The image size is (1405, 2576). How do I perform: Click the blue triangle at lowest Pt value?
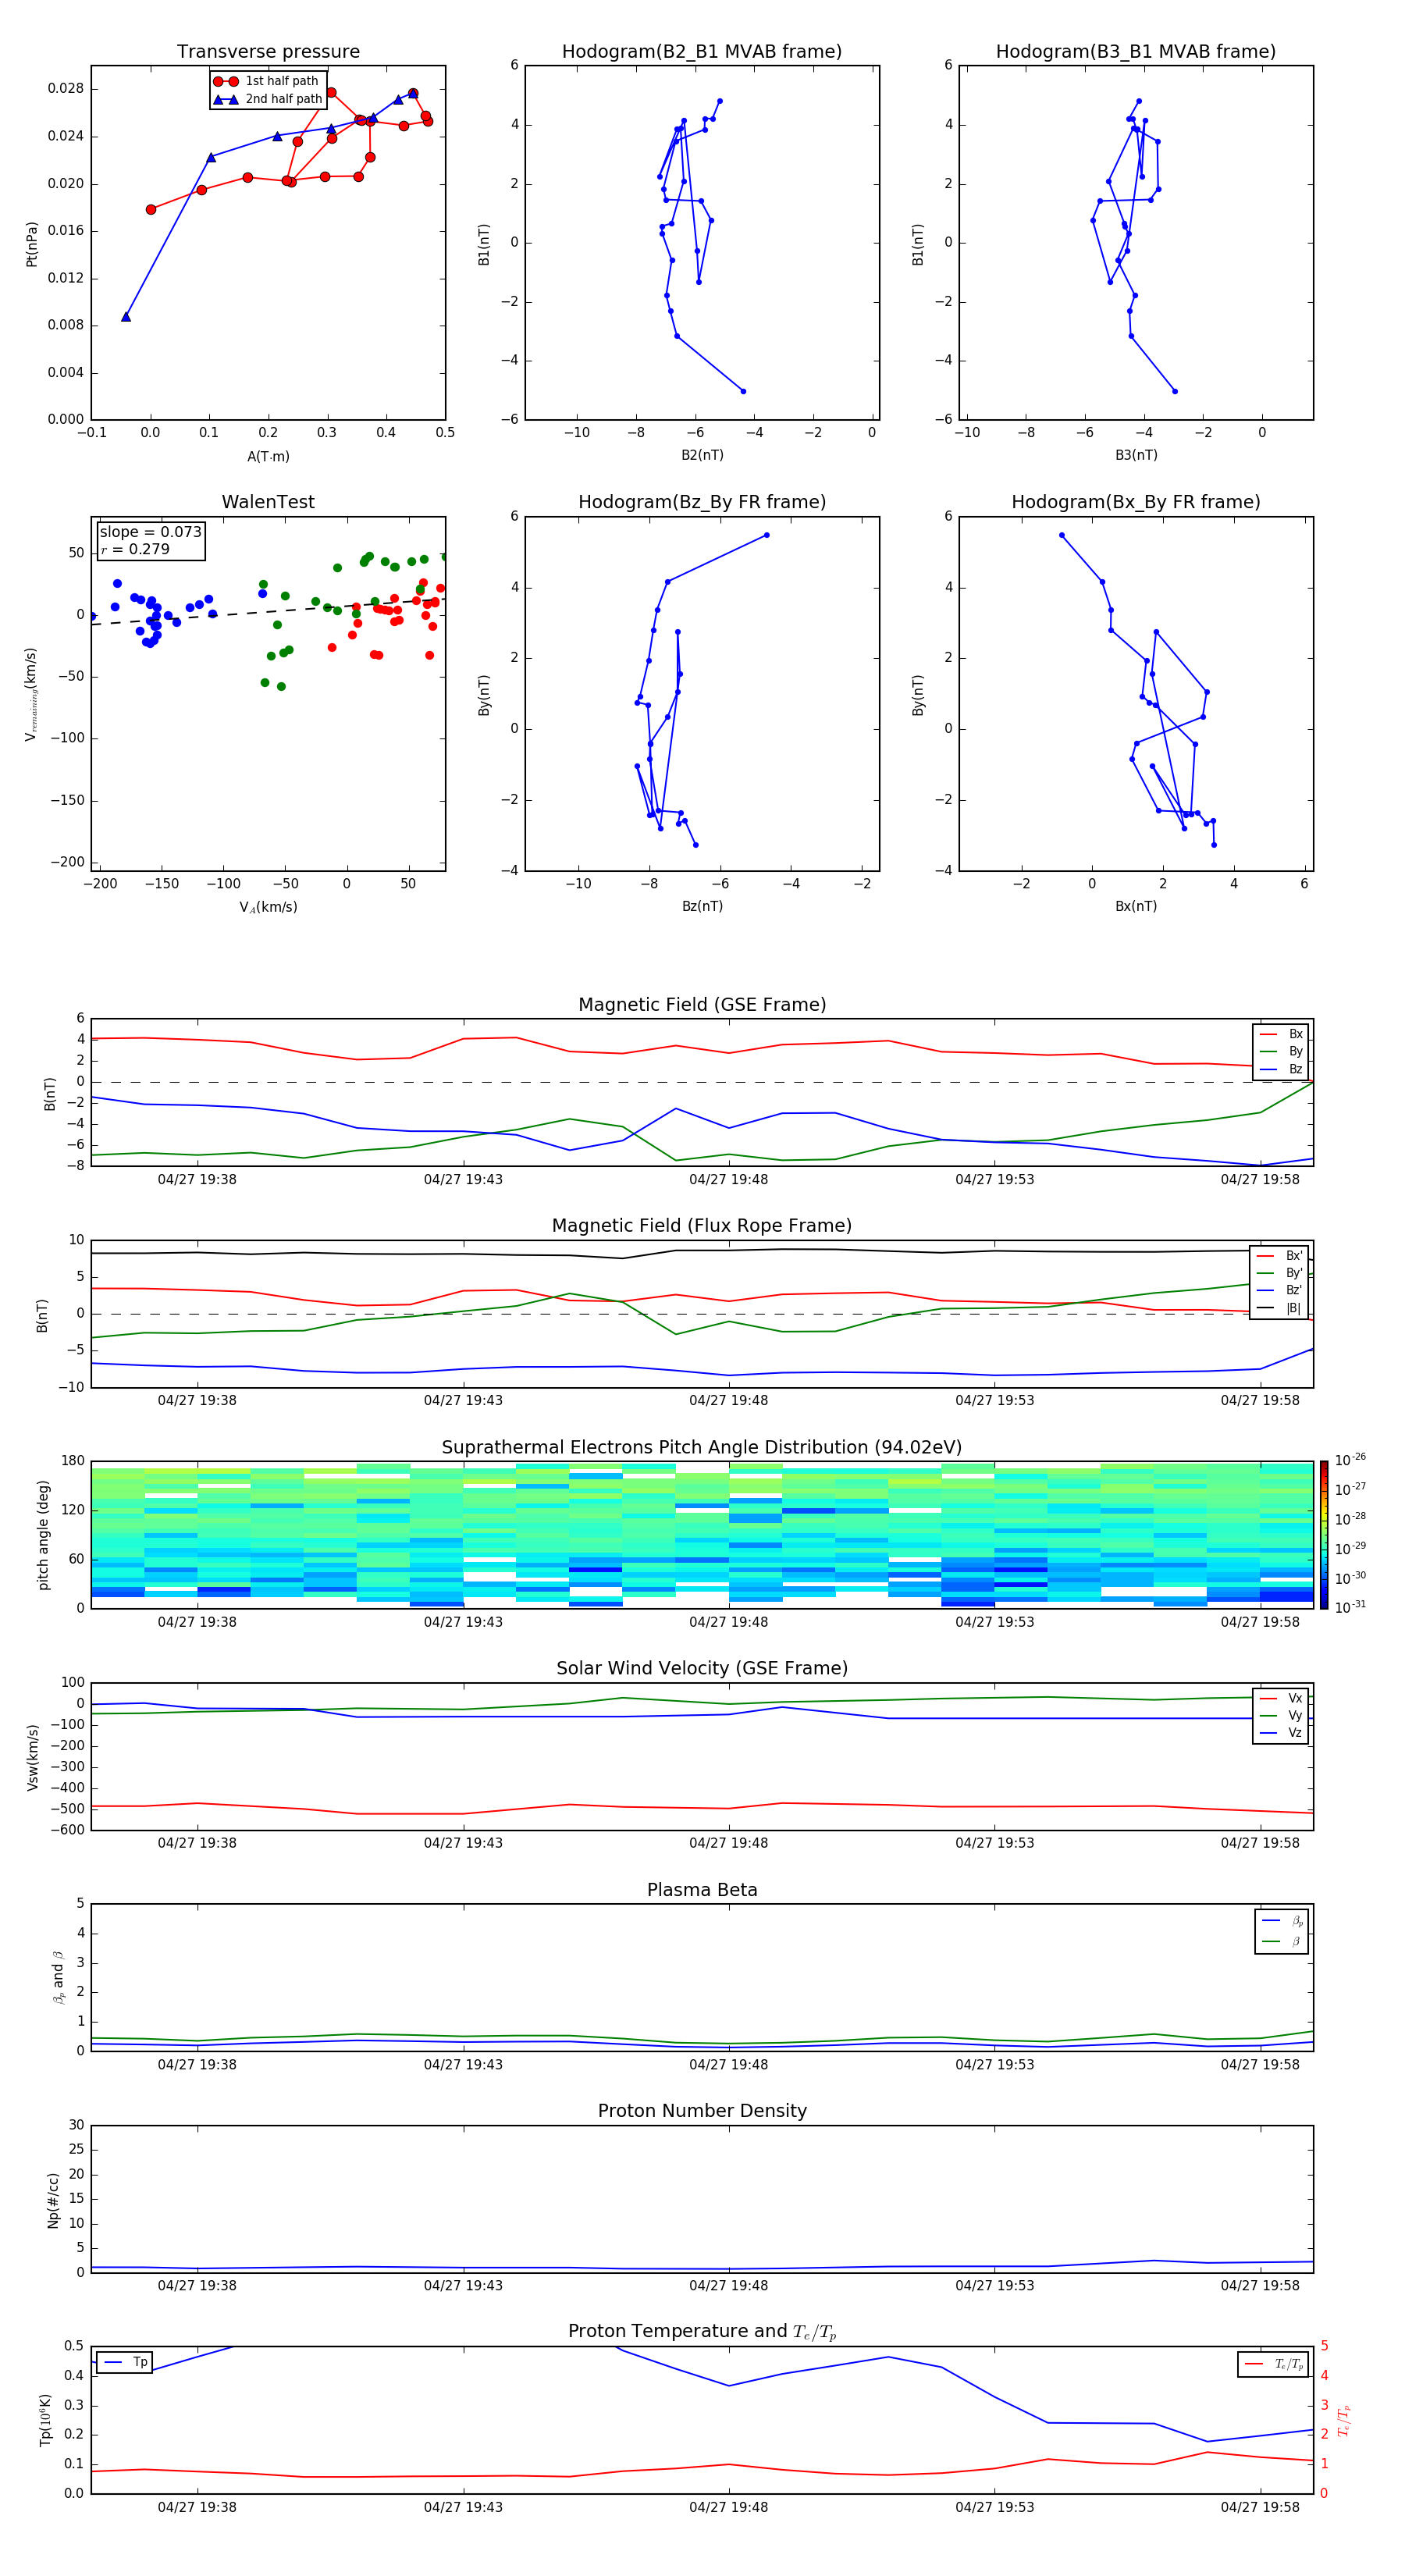[x=126, y=317]
